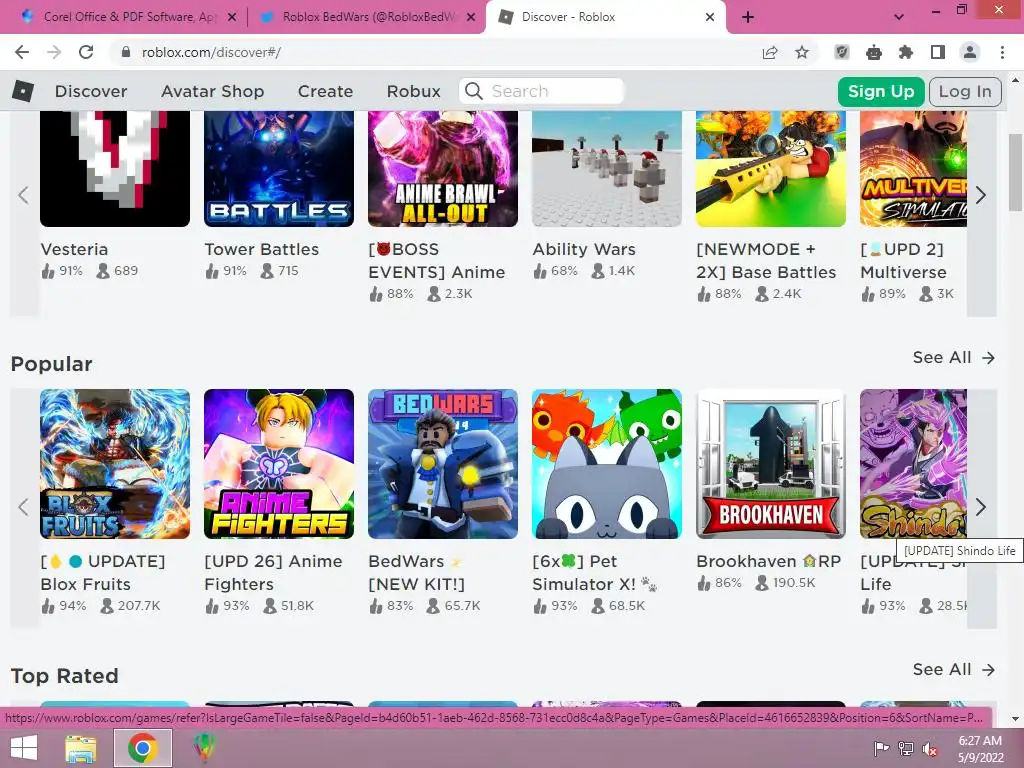Open File Explorer from taskbar
The width and height of the screenshot is (1024, 768).
click(x=80, y=748)
